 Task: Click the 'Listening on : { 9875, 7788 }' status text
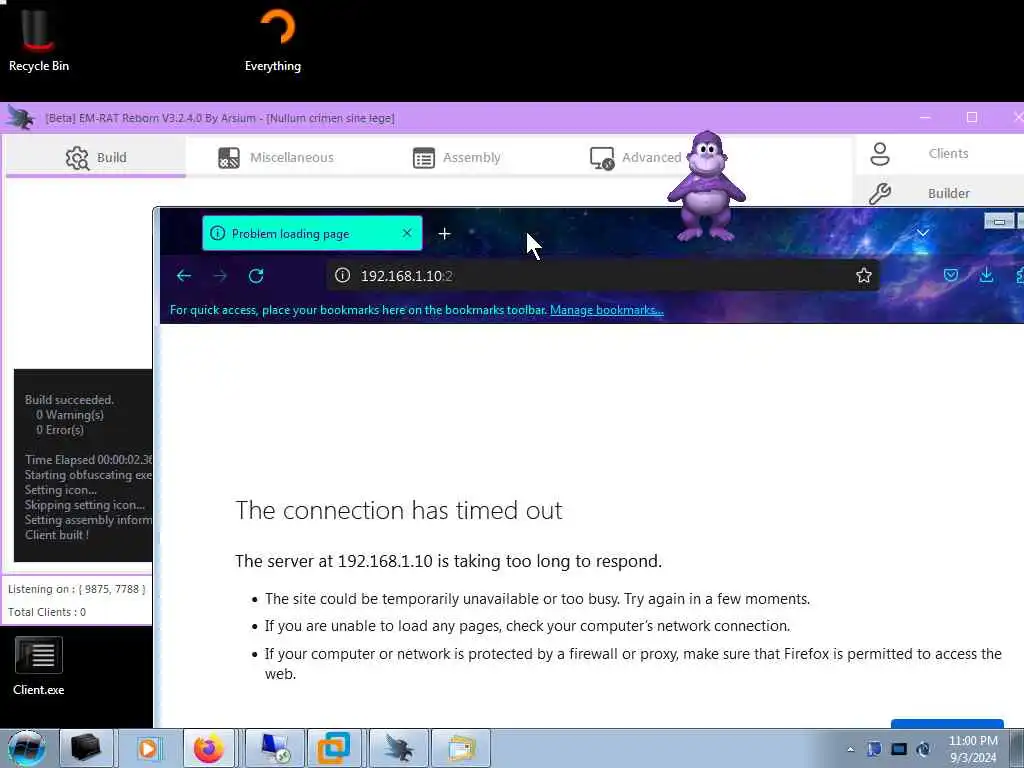[76, 589]
